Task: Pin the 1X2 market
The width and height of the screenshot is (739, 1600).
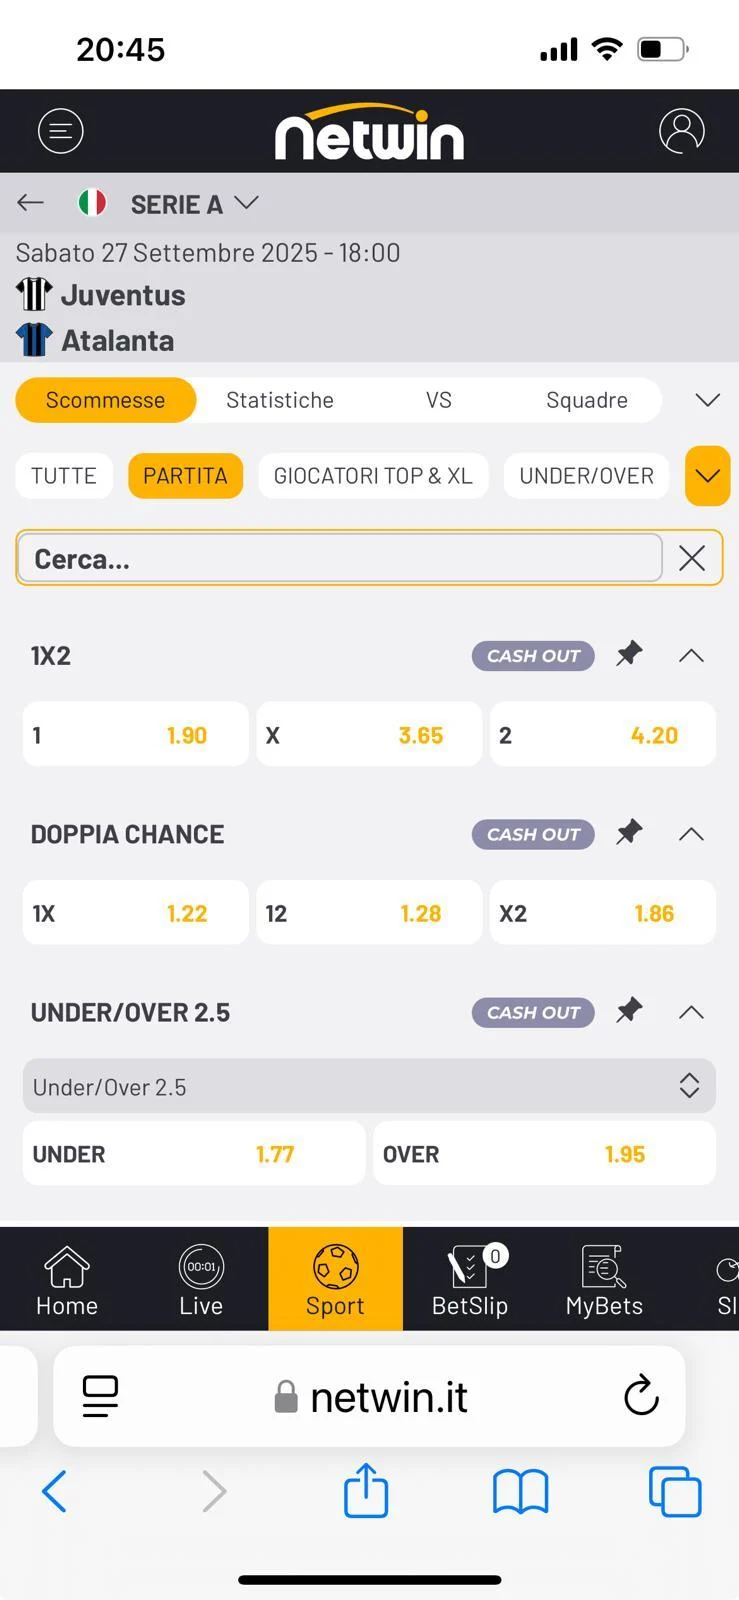Action: 629,655
